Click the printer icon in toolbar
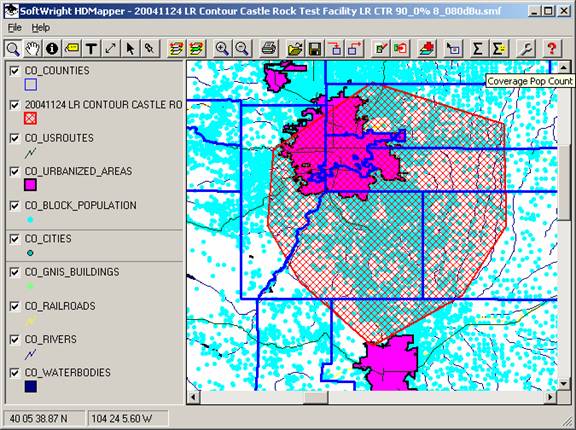576x430 pixels. point(269,48)
